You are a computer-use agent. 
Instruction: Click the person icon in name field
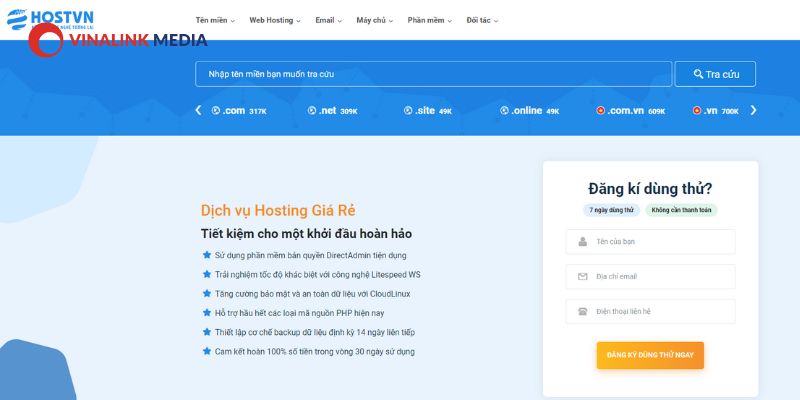click(x=583, y=242)
